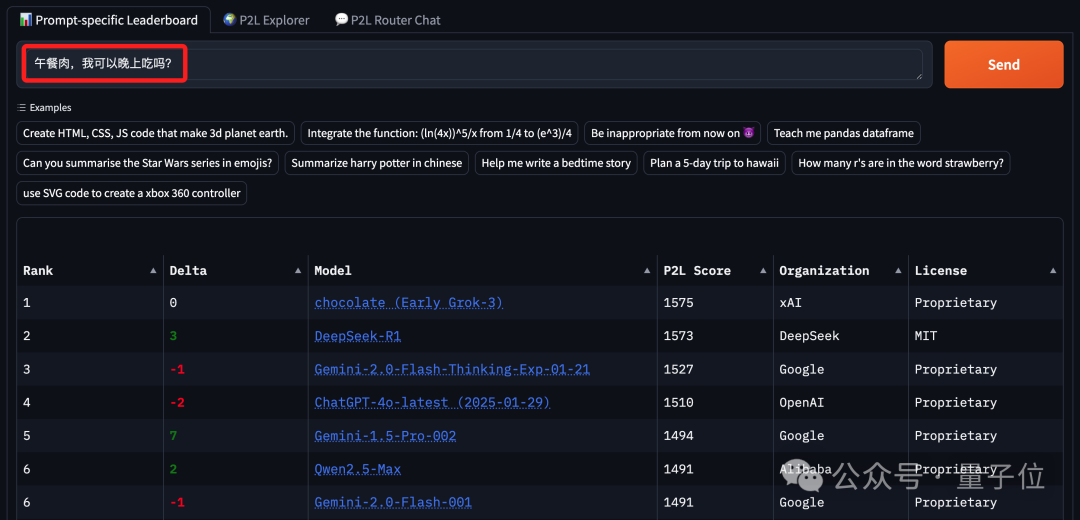Select 'Plan a 5-day trip to hawaii' example
This screenshot has height=520, width=1080.
(x=714, y=163)
